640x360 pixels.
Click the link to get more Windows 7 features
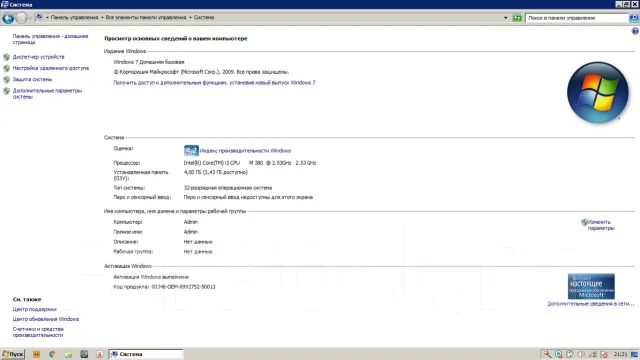point(214,82)
